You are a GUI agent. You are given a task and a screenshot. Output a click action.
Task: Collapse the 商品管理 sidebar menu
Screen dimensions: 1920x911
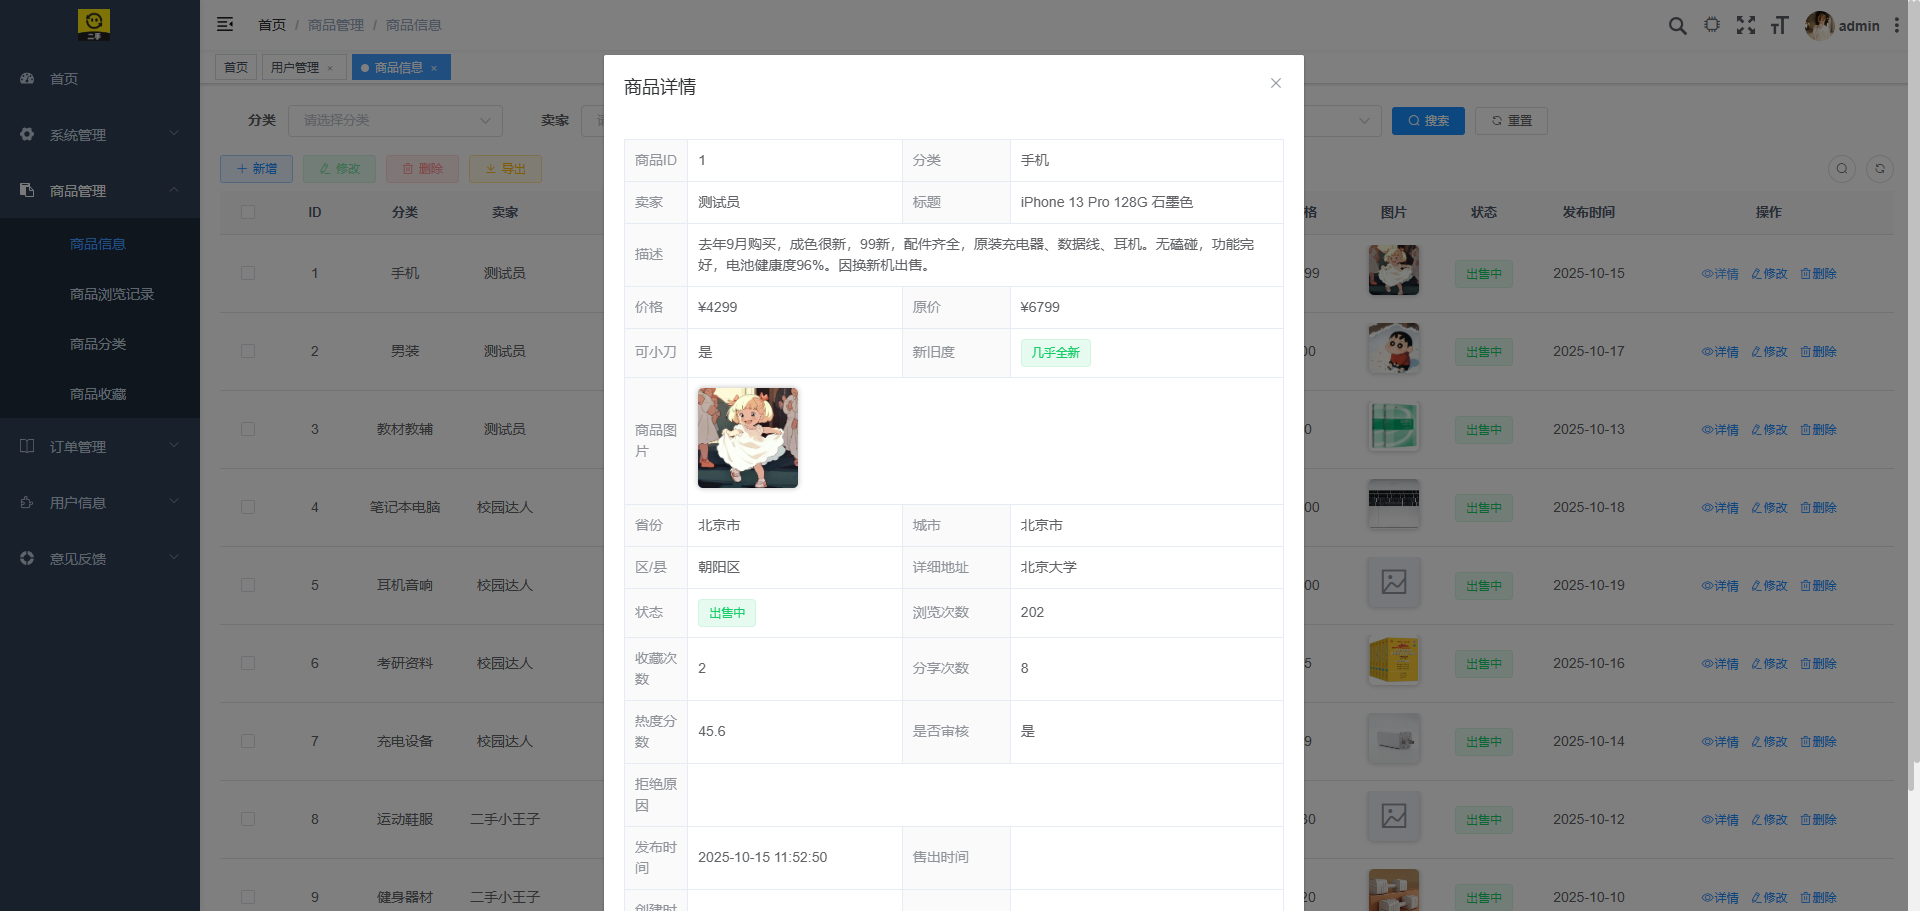coord(100,190)
